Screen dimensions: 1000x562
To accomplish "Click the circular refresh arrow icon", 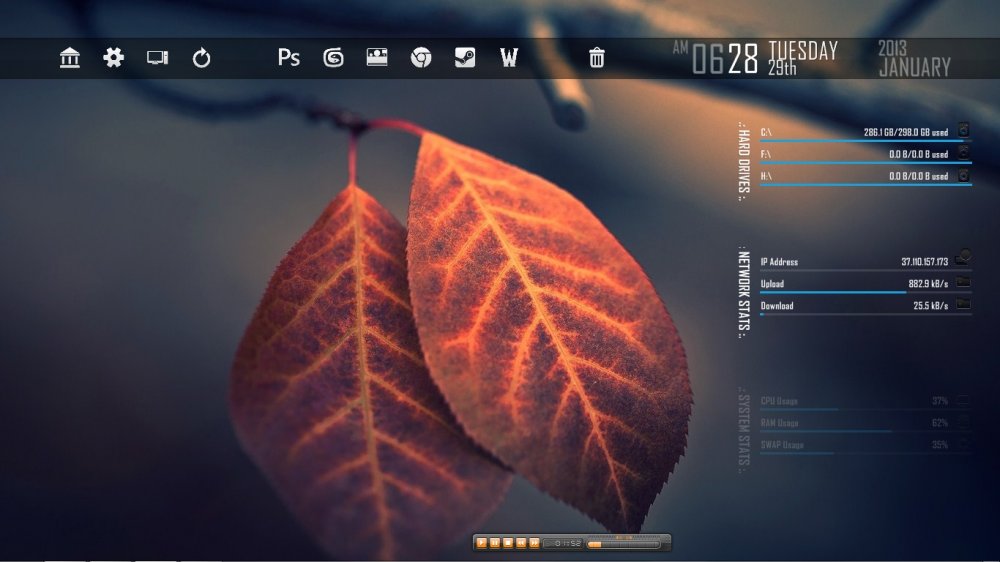I will pyautogui.click(x=202, y=58).
